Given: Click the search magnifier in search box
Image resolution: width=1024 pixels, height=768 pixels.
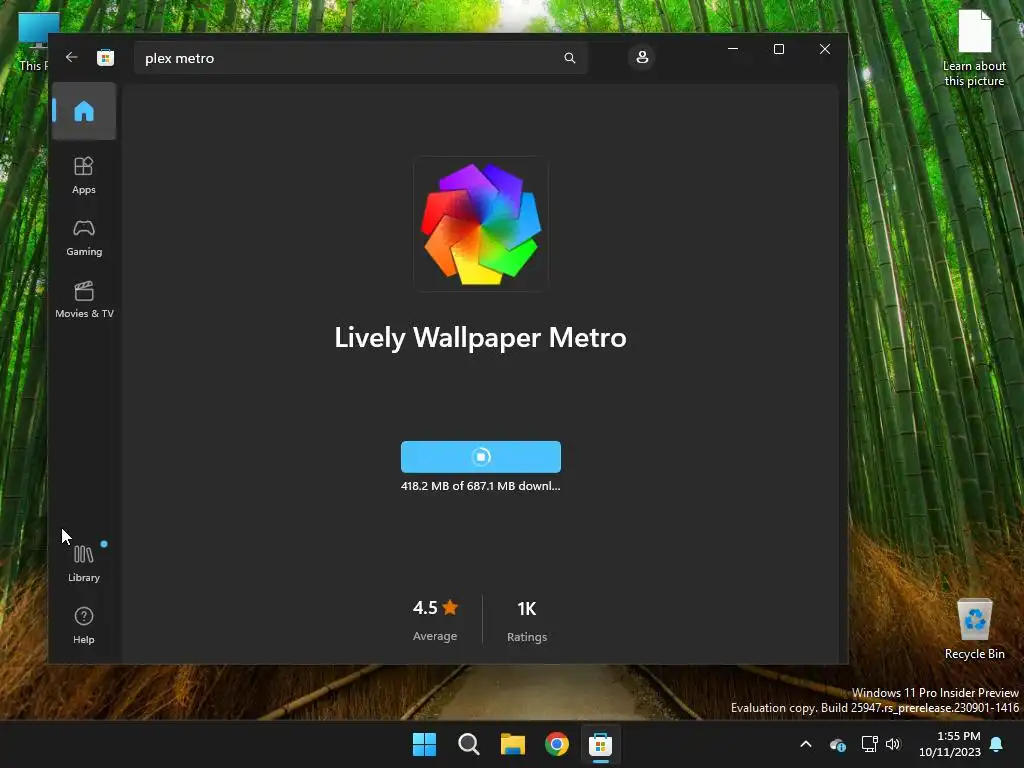Looking at the screenshot, I should pos(569,58).
